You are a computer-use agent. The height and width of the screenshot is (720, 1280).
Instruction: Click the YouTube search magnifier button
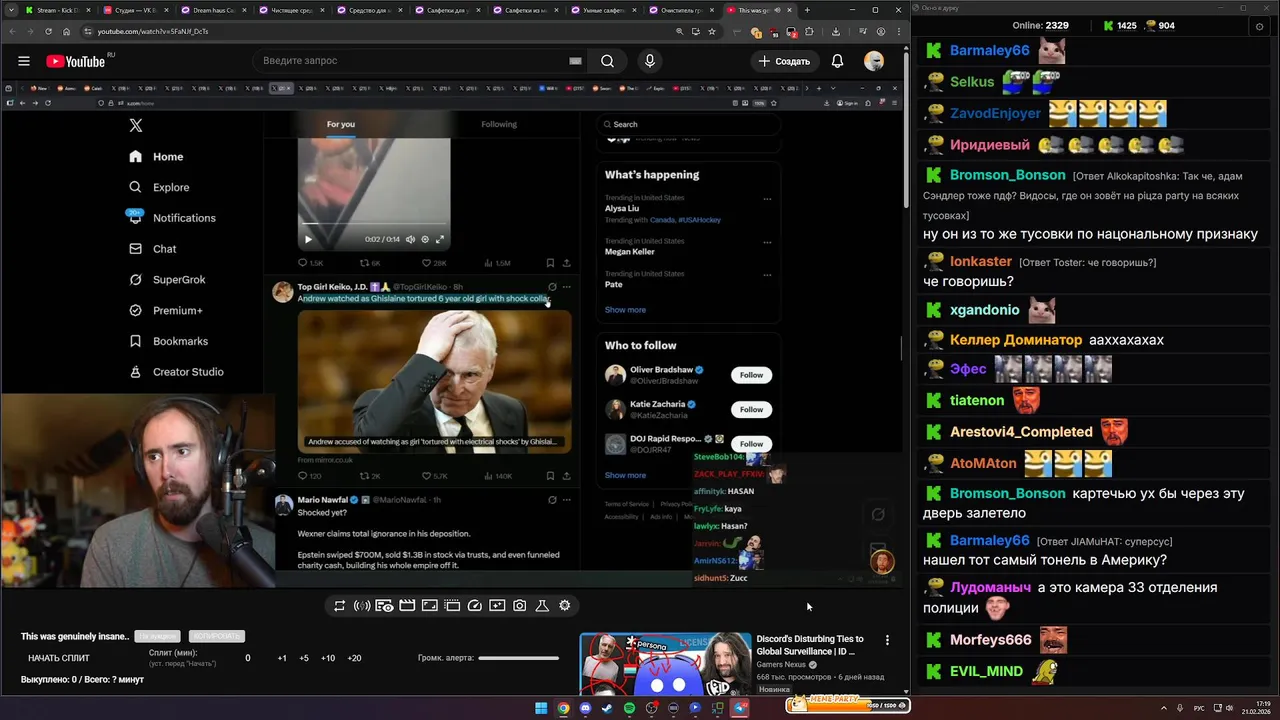607,61
